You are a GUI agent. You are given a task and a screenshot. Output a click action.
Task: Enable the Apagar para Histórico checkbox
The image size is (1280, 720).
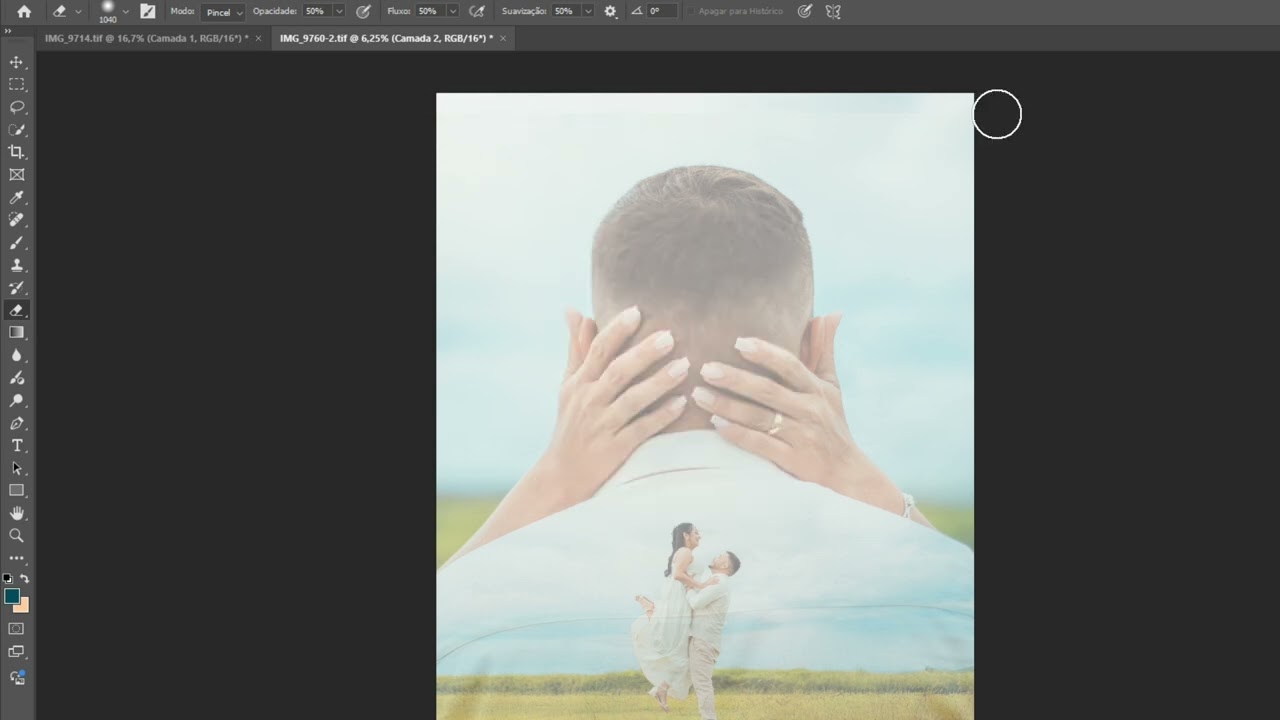[x=691, y=11]
